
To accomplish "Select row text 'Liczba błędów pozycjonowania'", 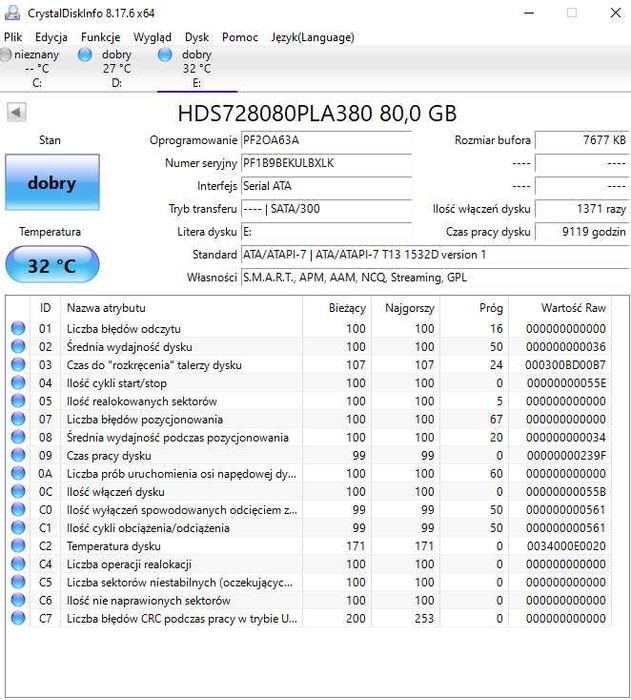I will tap(145, 419).
